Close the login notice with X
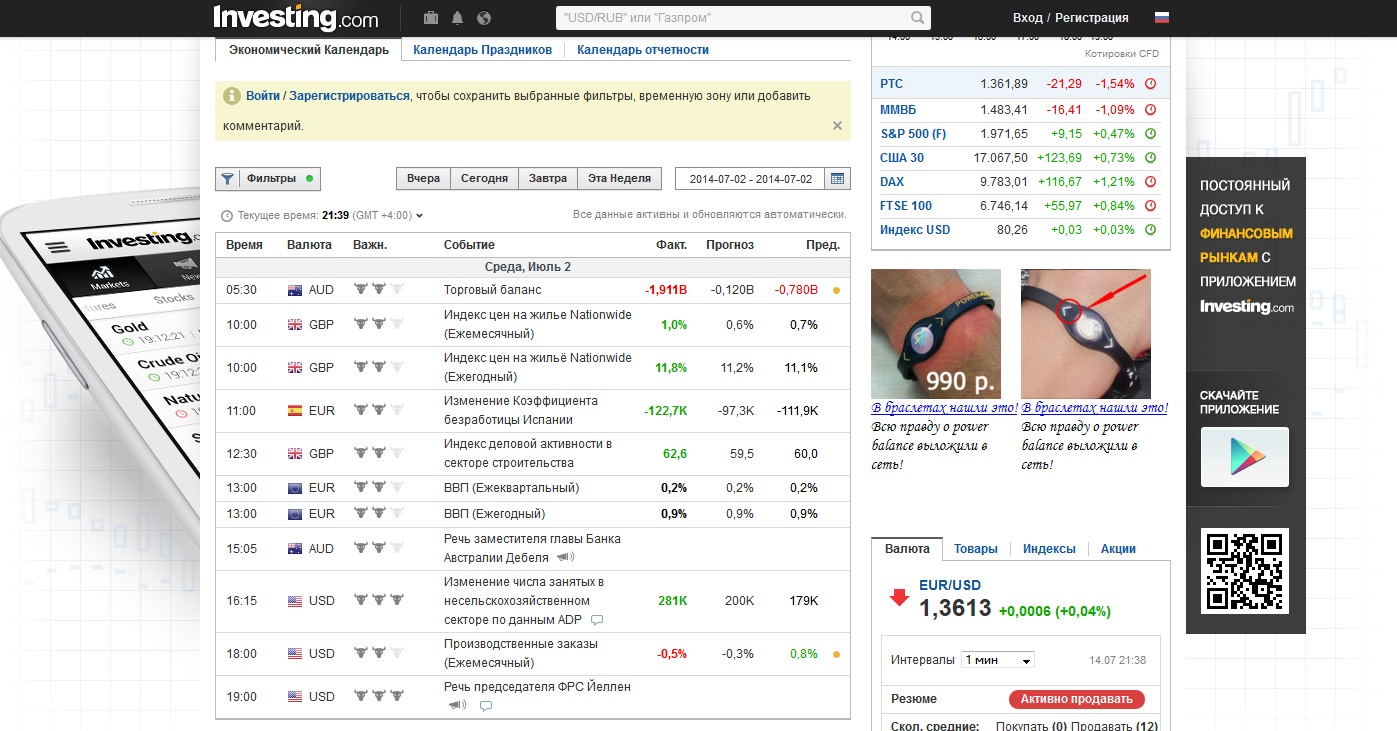1397x731 pixels. click(x=837, y=126)
